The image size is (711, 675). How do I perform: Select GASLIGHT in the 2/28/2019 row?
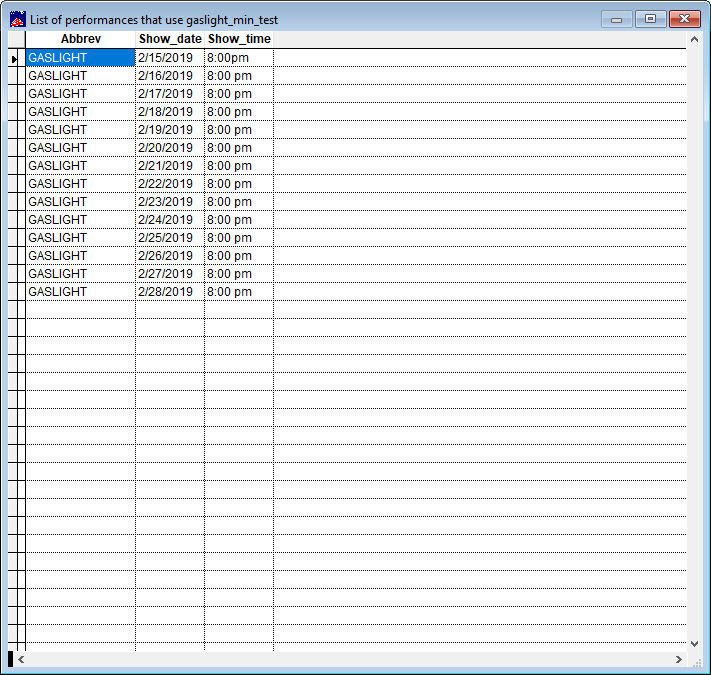[x=81, y=291]
